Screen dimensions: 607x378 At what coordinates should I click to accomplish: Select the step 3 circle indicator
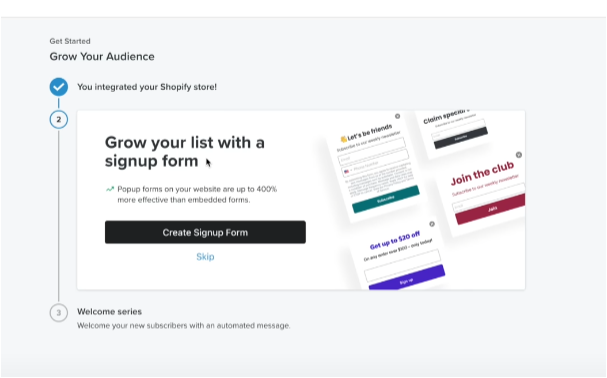(x=58, y=313)
